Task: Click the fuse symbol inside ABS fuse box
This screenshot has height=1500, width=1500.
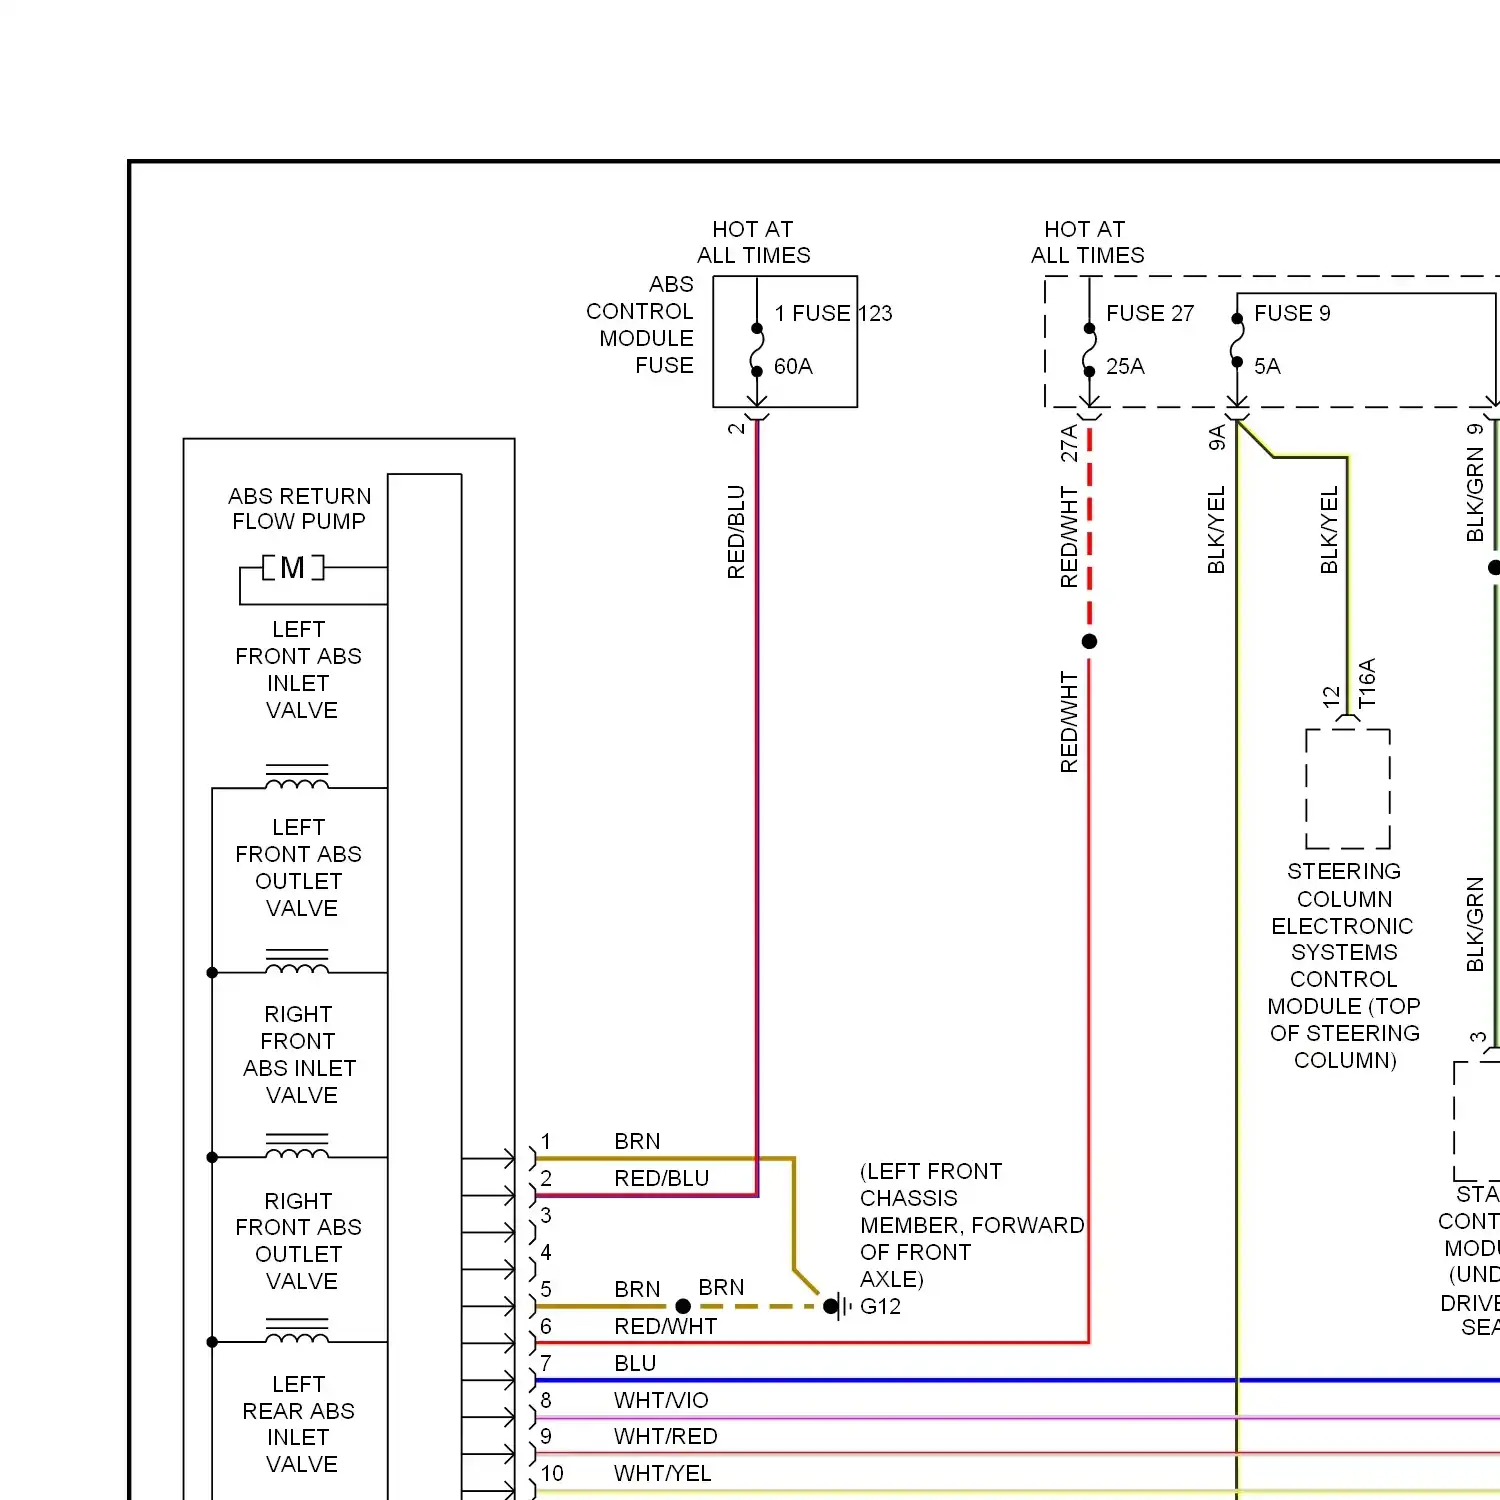Action: pos(757,349)
